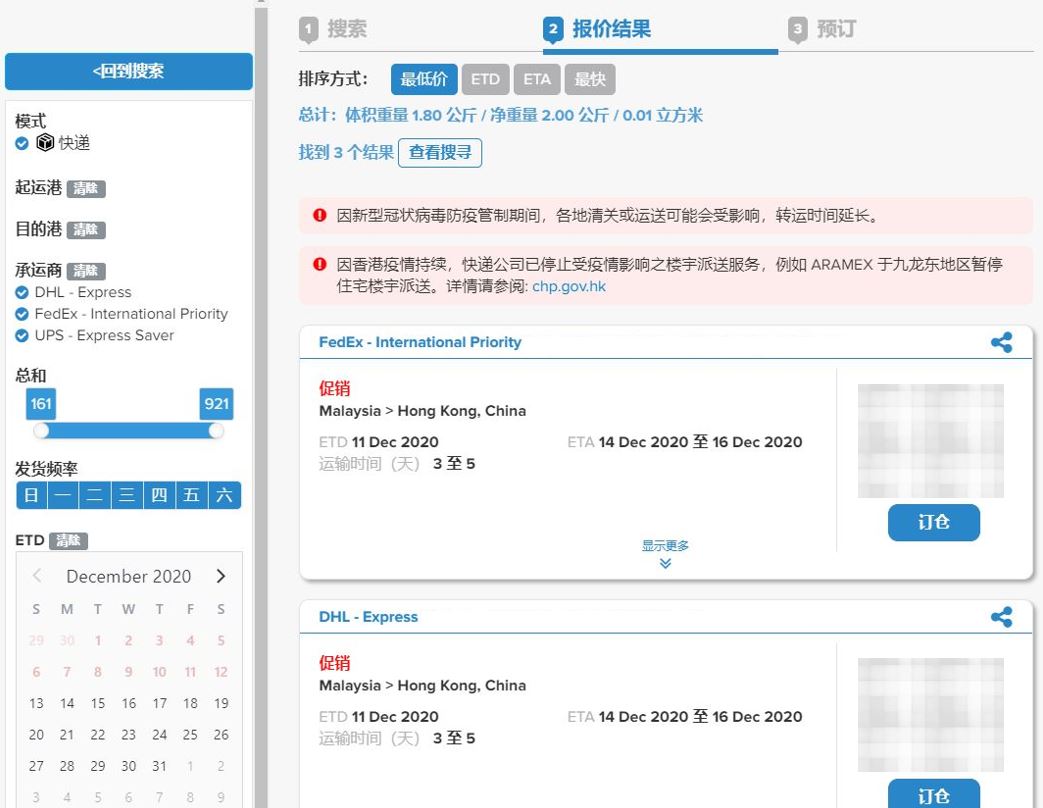Select December 21 in ETD calendar
The width and height of the screenshot is (1043, 808).
[x=67, y=735]
